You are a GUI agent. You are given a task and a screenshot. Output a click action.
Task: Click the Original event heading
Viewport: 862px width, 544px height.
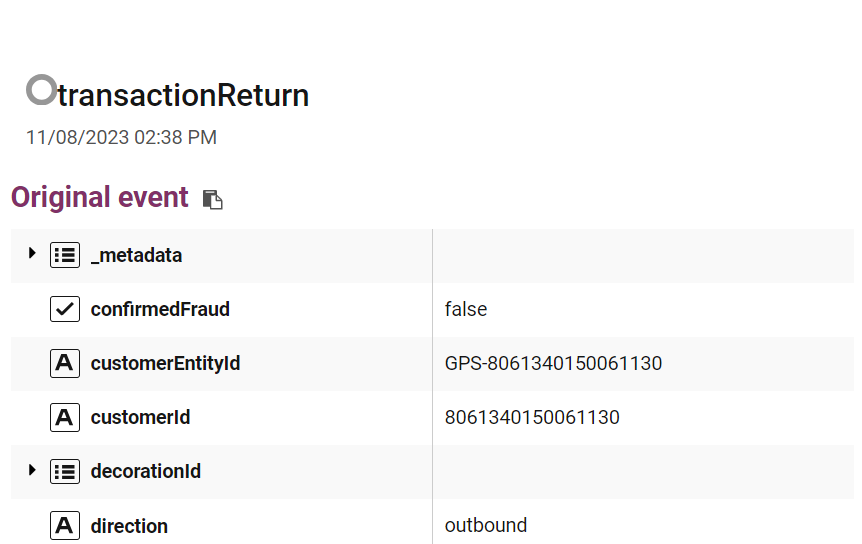coord(100,197)
